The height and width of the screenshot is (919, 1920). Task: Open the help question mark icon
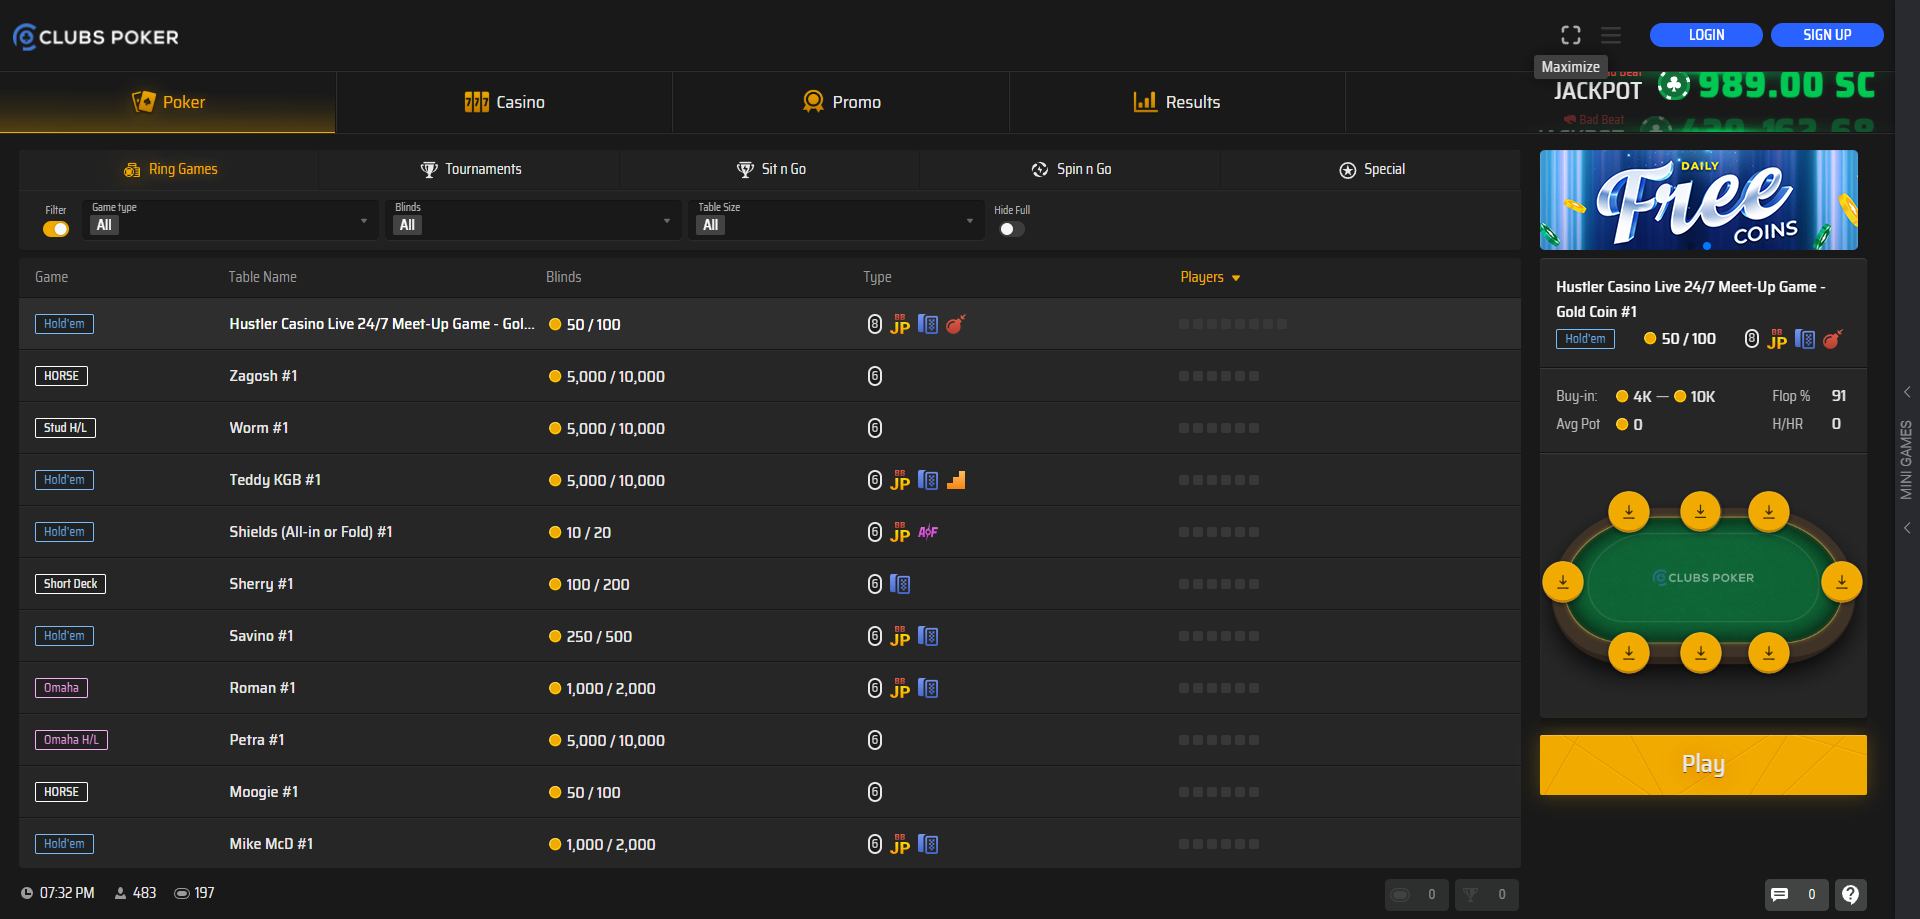(x=1850, y=894)
